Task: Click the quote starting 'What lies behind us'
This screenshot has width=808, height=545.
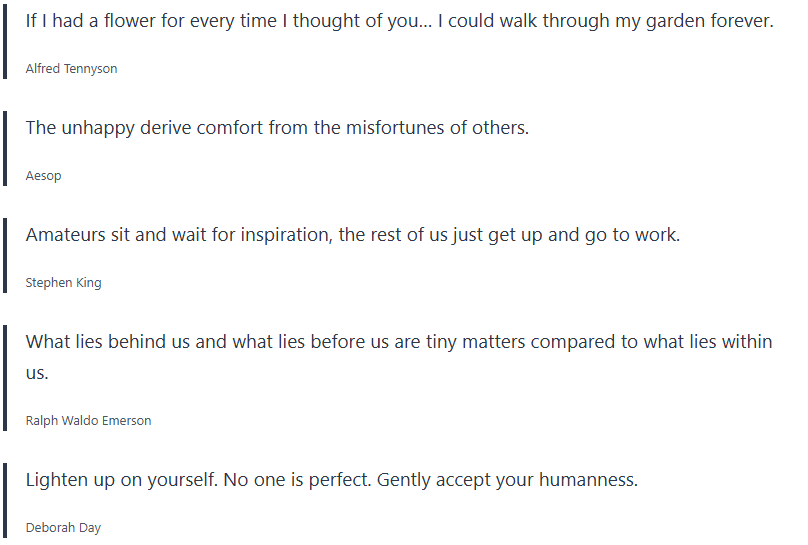Action: (x=399, y=342)
